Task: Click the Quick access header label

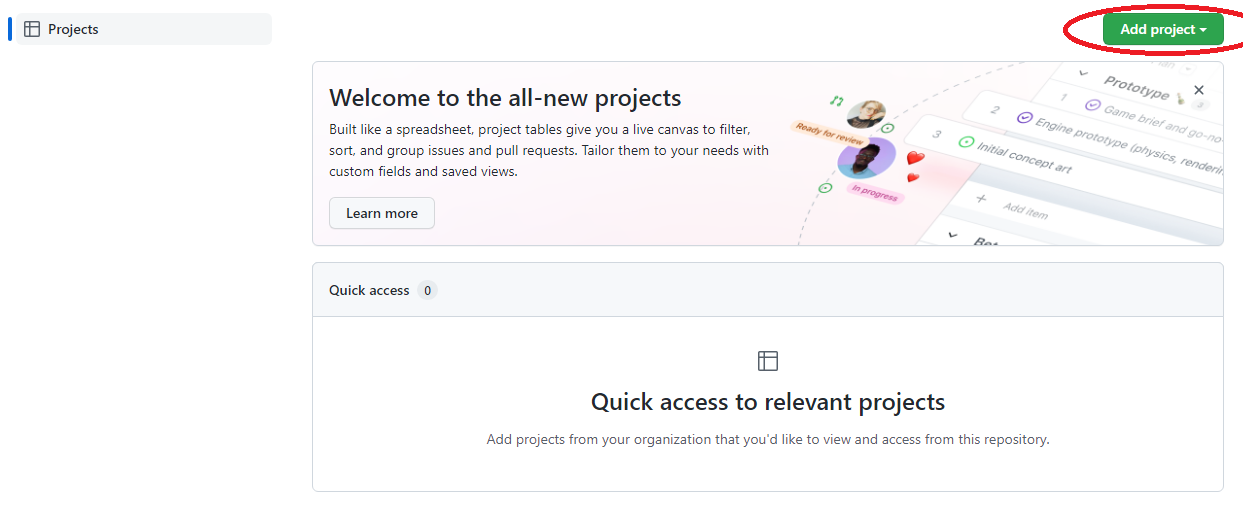Action: point(369,290)
